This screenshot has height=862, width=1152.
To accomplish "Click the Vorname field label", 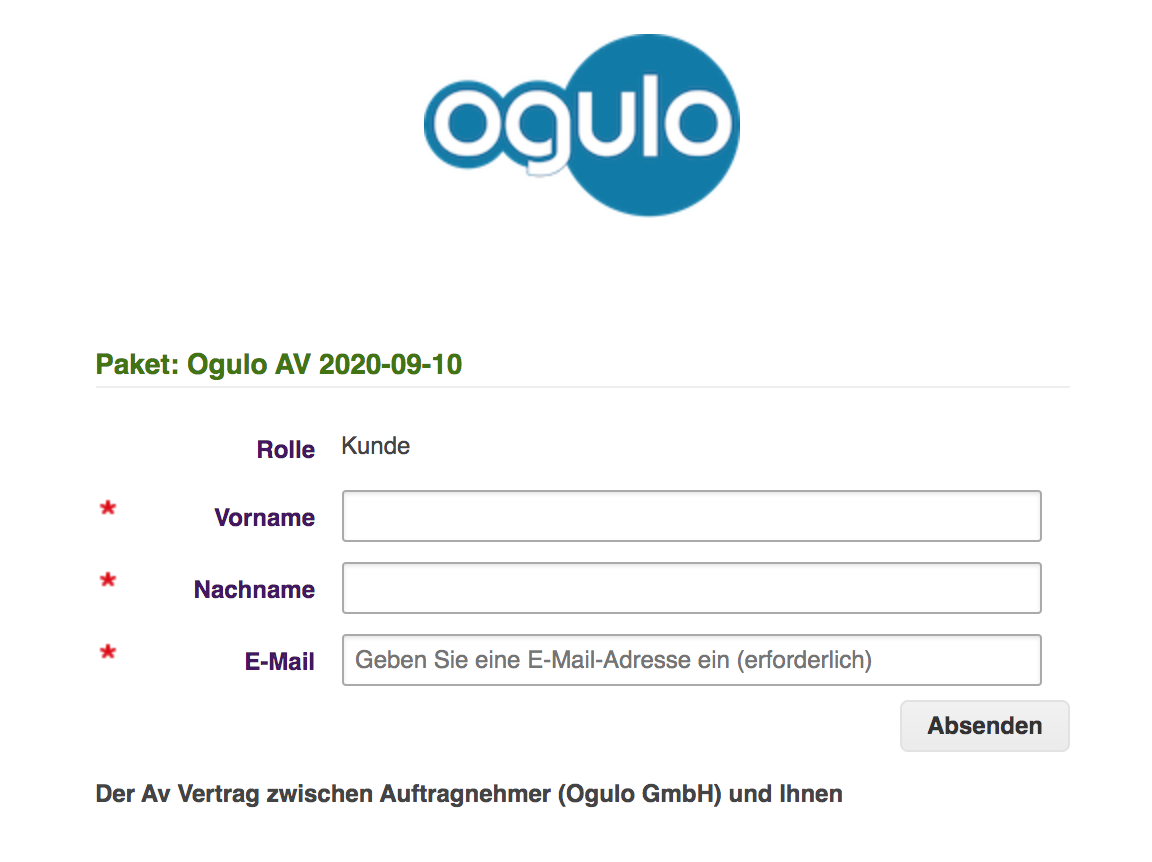I will pos(264,517).
